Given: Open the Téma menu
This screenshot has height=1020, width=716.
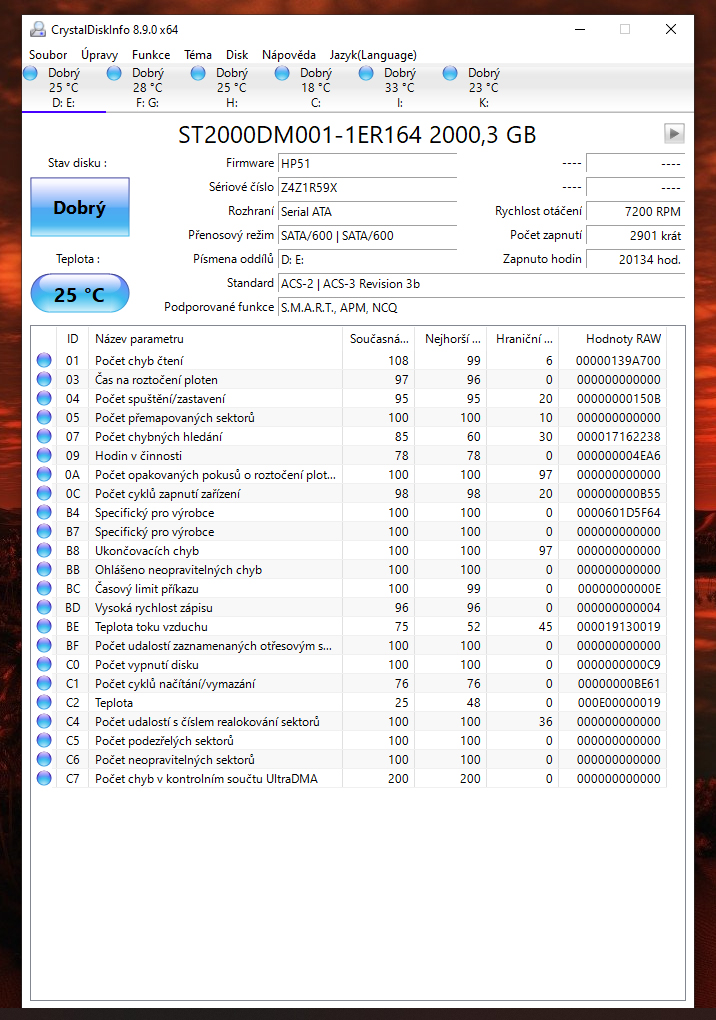Looking at the screenshot, I should coord(198,55).
